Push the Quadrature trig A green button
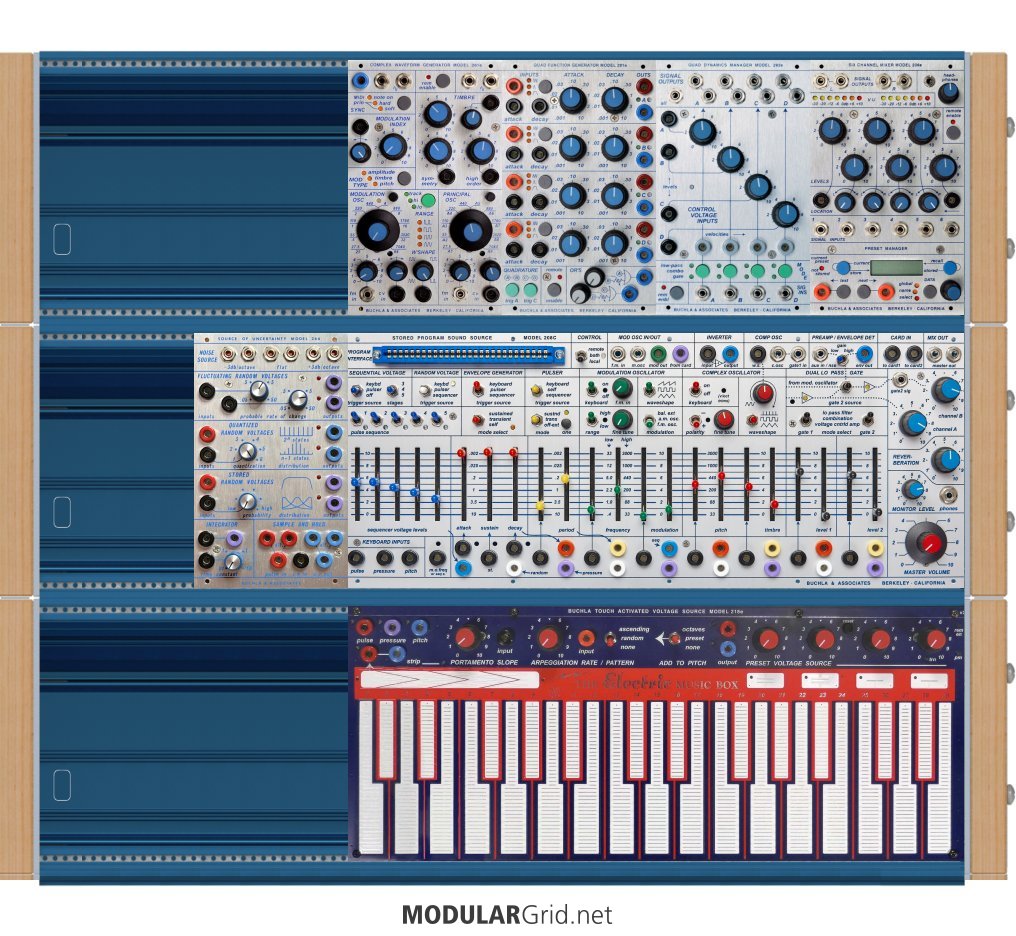Viewport: 1016px width, 936px height. tap(513, 288)
